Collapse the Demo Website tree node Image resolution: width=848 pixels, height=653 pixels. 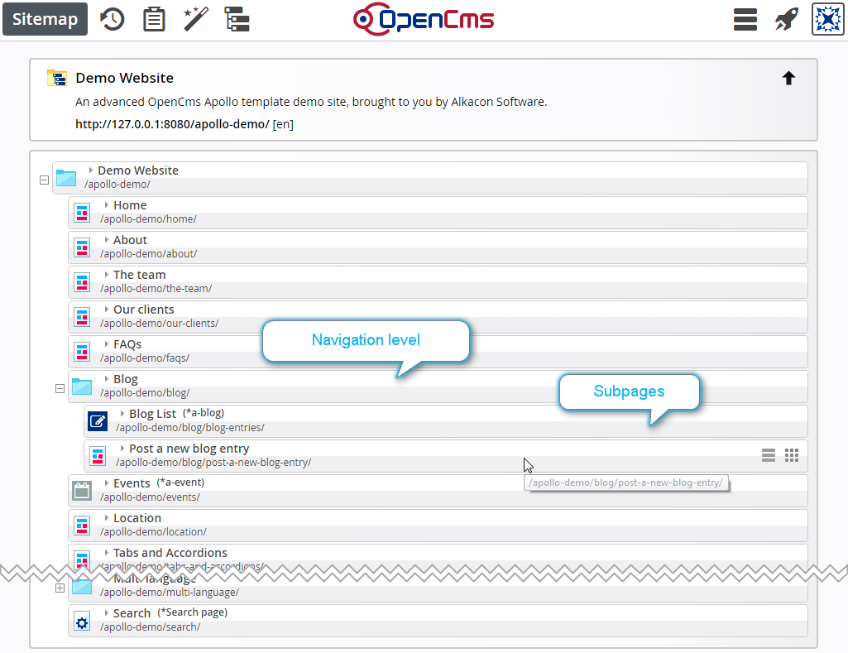click(x=44, y=178)
